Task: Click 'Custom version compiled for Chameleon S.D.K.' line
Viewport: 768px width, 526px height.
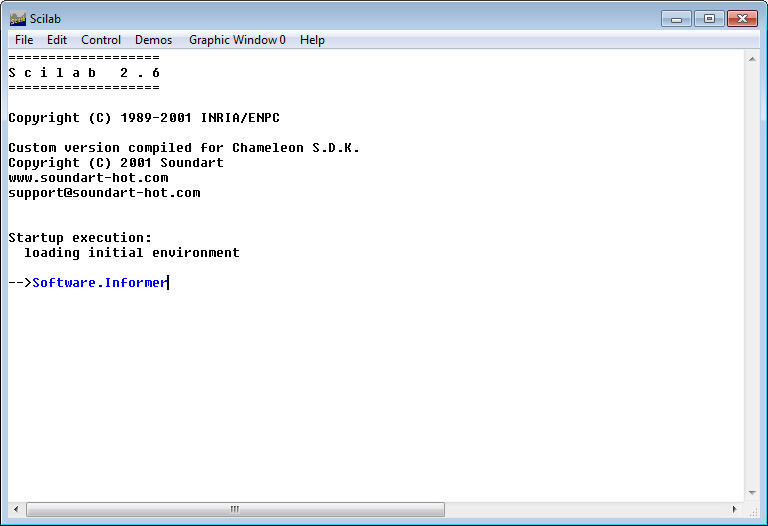Action: (x=184, y=148)
